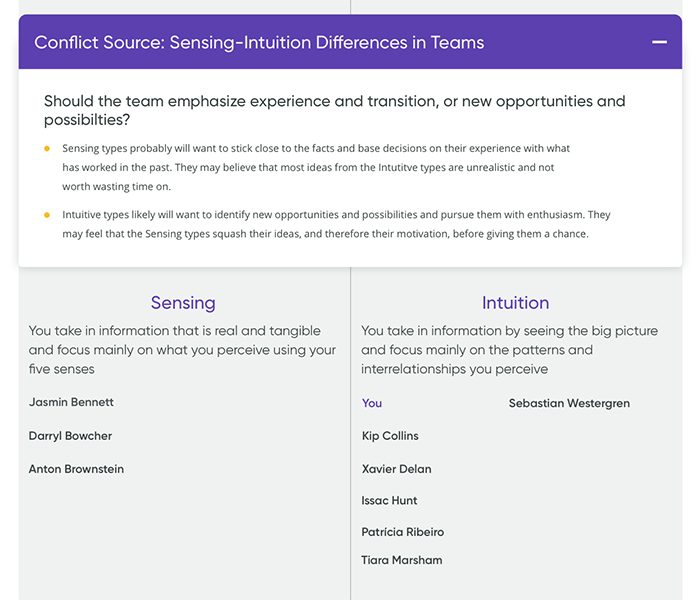This screenshot has width=700, height=600.
Task: Select team member Kip Collins
Action: coord(390,436)
